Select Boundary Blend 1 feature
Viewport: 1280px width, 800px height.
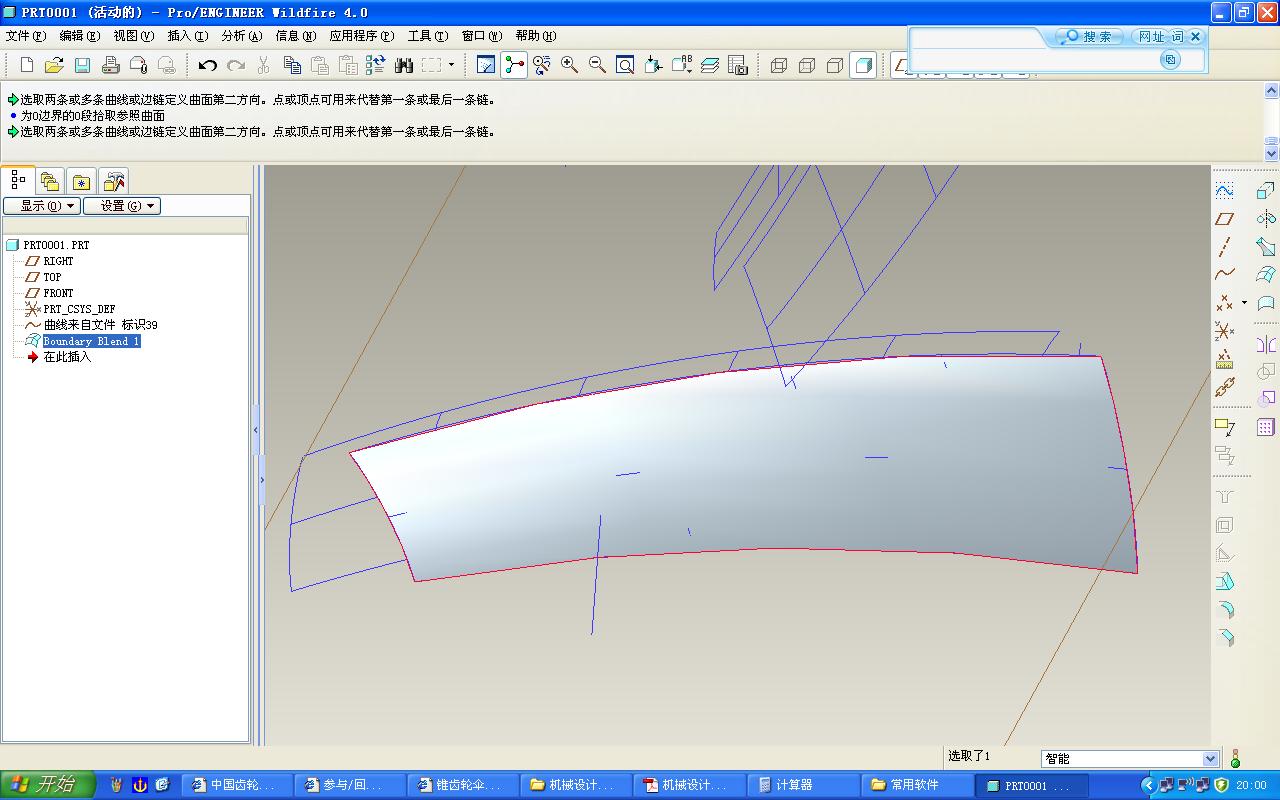91,341
